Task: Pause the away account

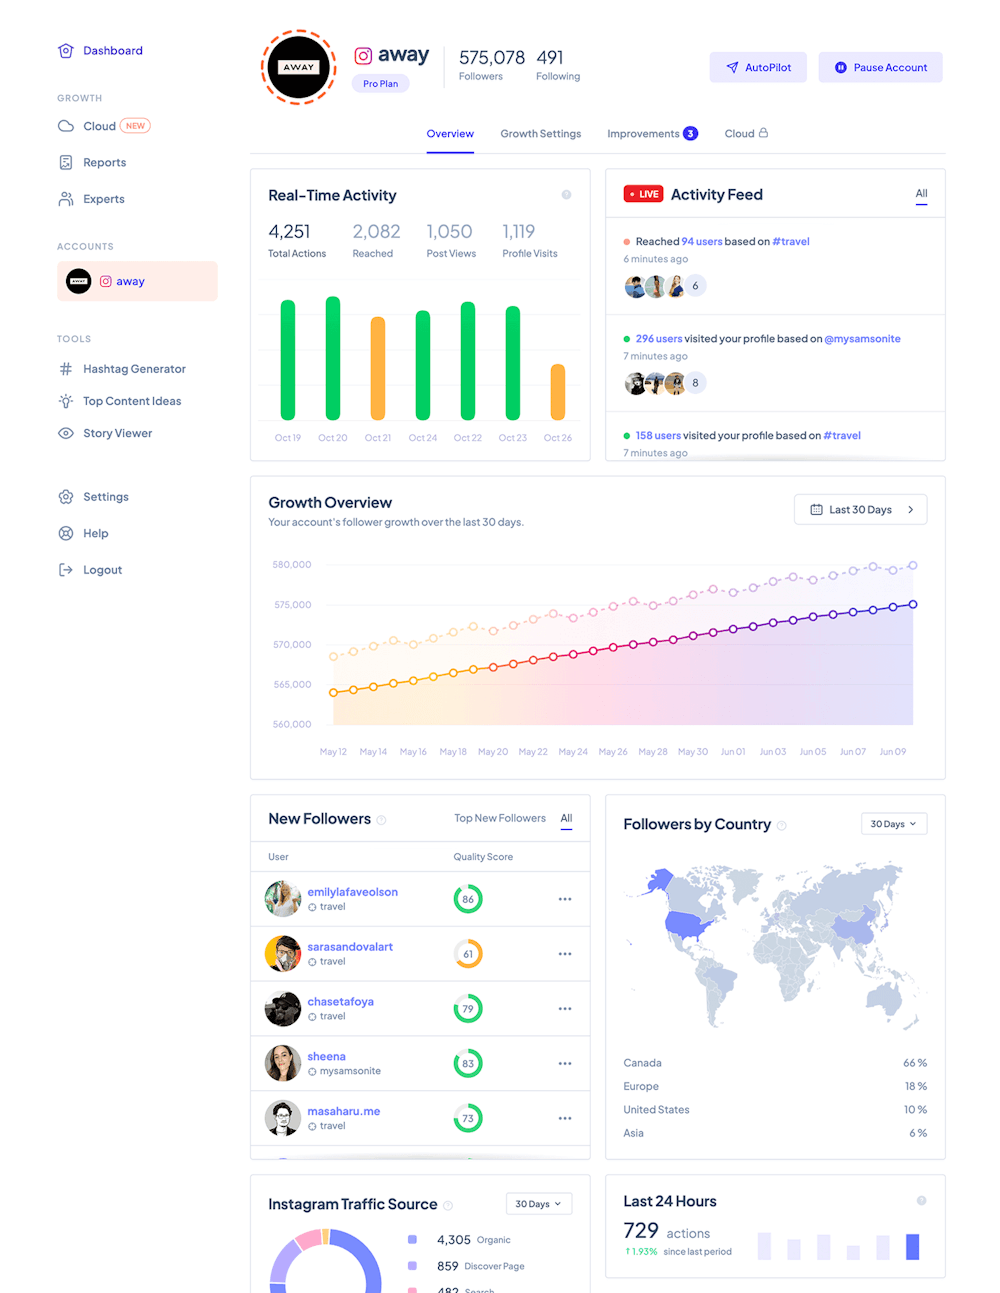Action: (880, 67)
